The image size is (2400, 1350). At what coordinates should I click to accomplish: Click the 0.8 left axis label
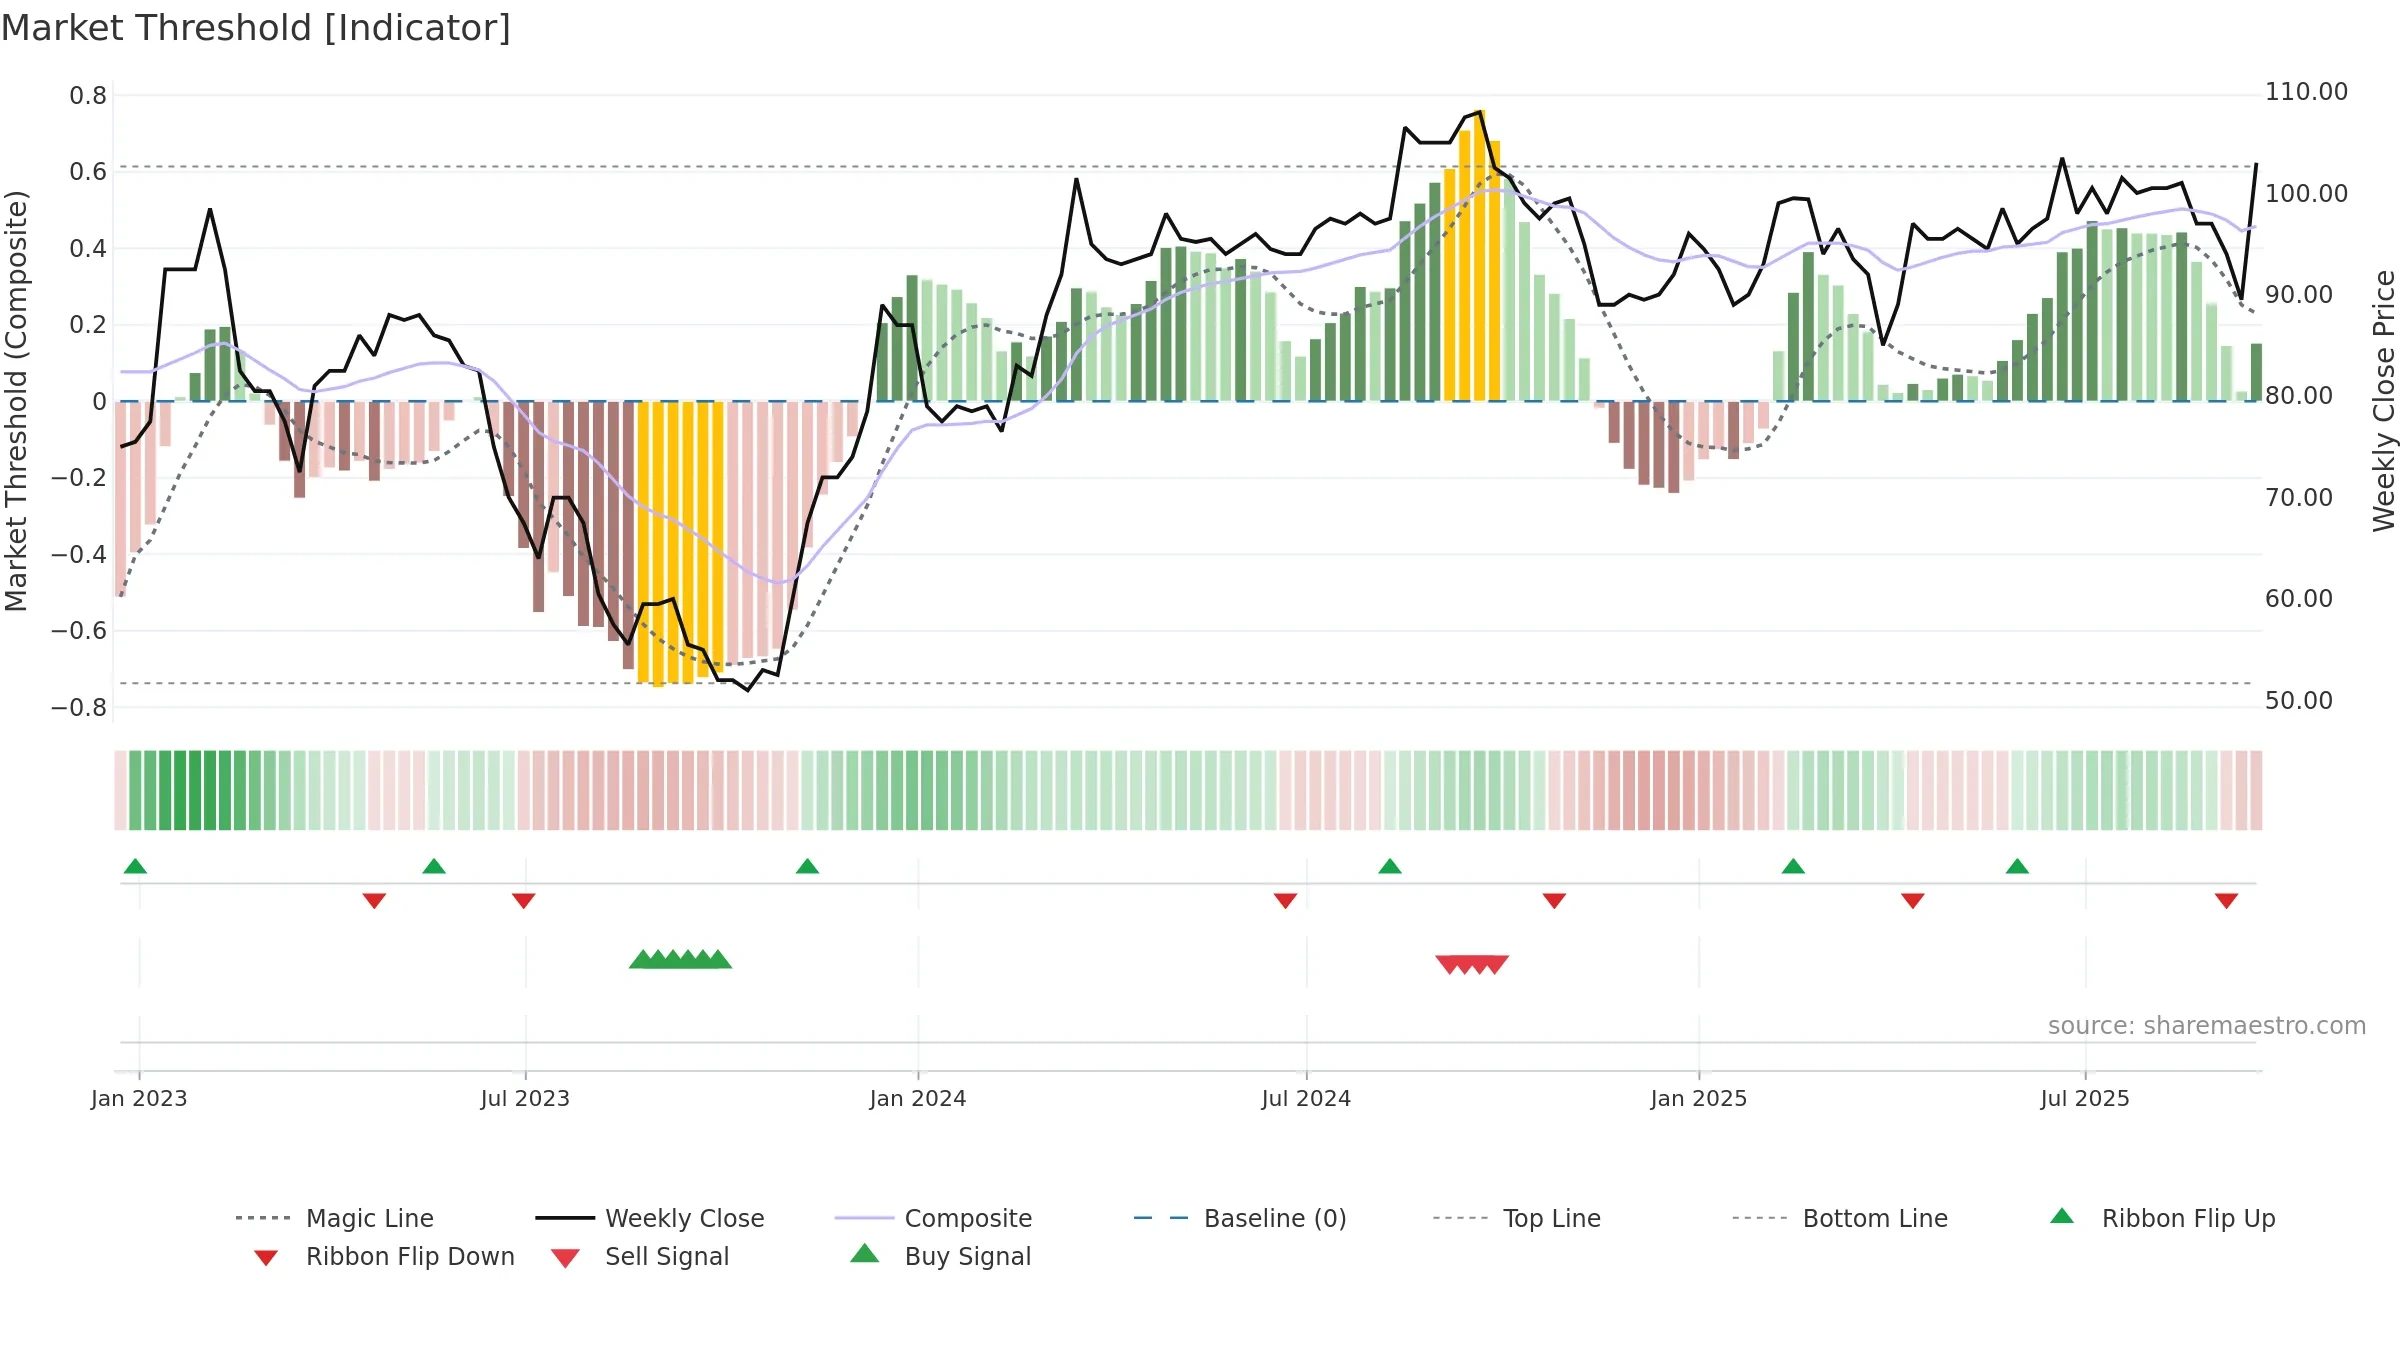pyautogui.click(x=88, y=96)
